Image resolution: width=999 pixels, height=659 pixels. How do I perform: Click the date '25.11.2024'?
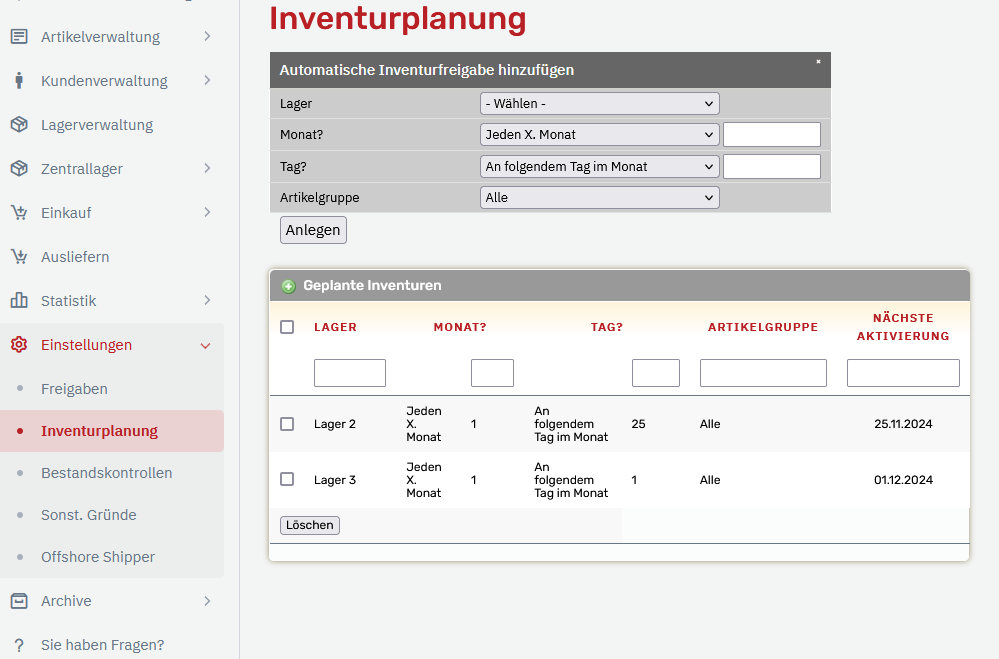(x=903, y=424)
